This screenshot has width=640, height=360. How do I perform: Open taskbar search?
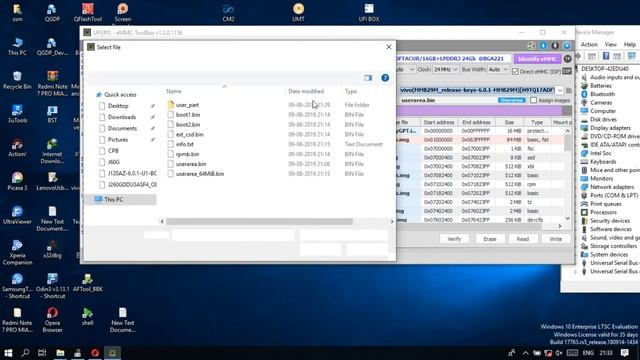(25, 353)
